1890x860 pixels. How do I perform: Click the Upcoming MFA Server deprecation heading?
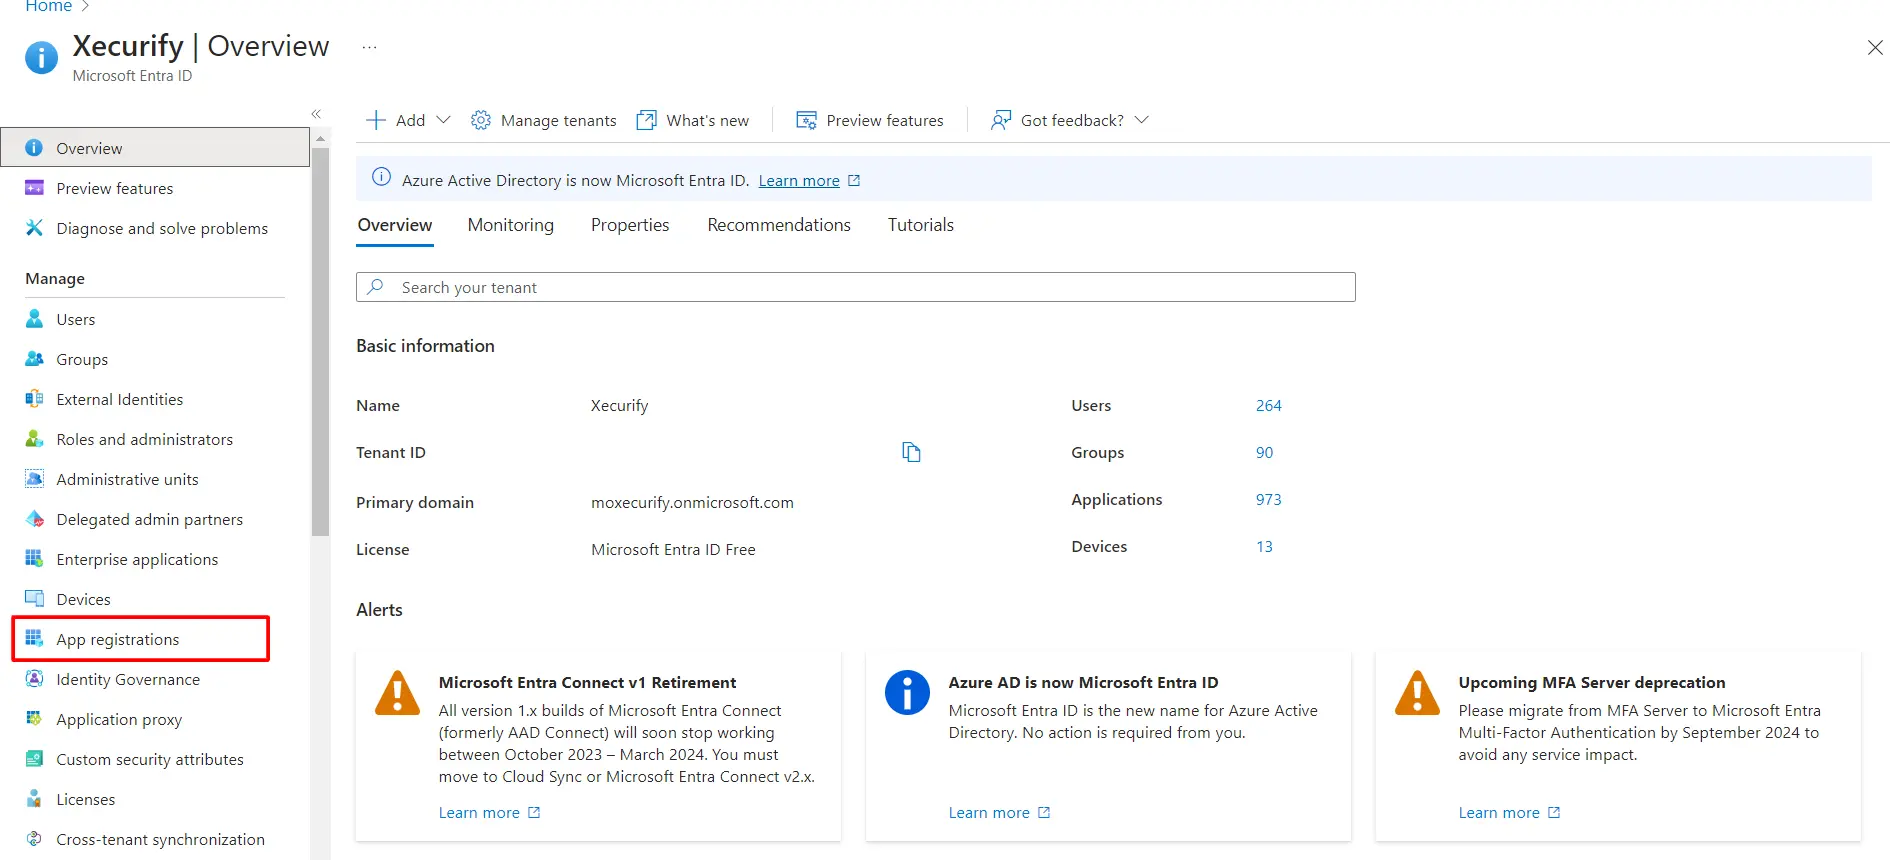coord(1591,682)
